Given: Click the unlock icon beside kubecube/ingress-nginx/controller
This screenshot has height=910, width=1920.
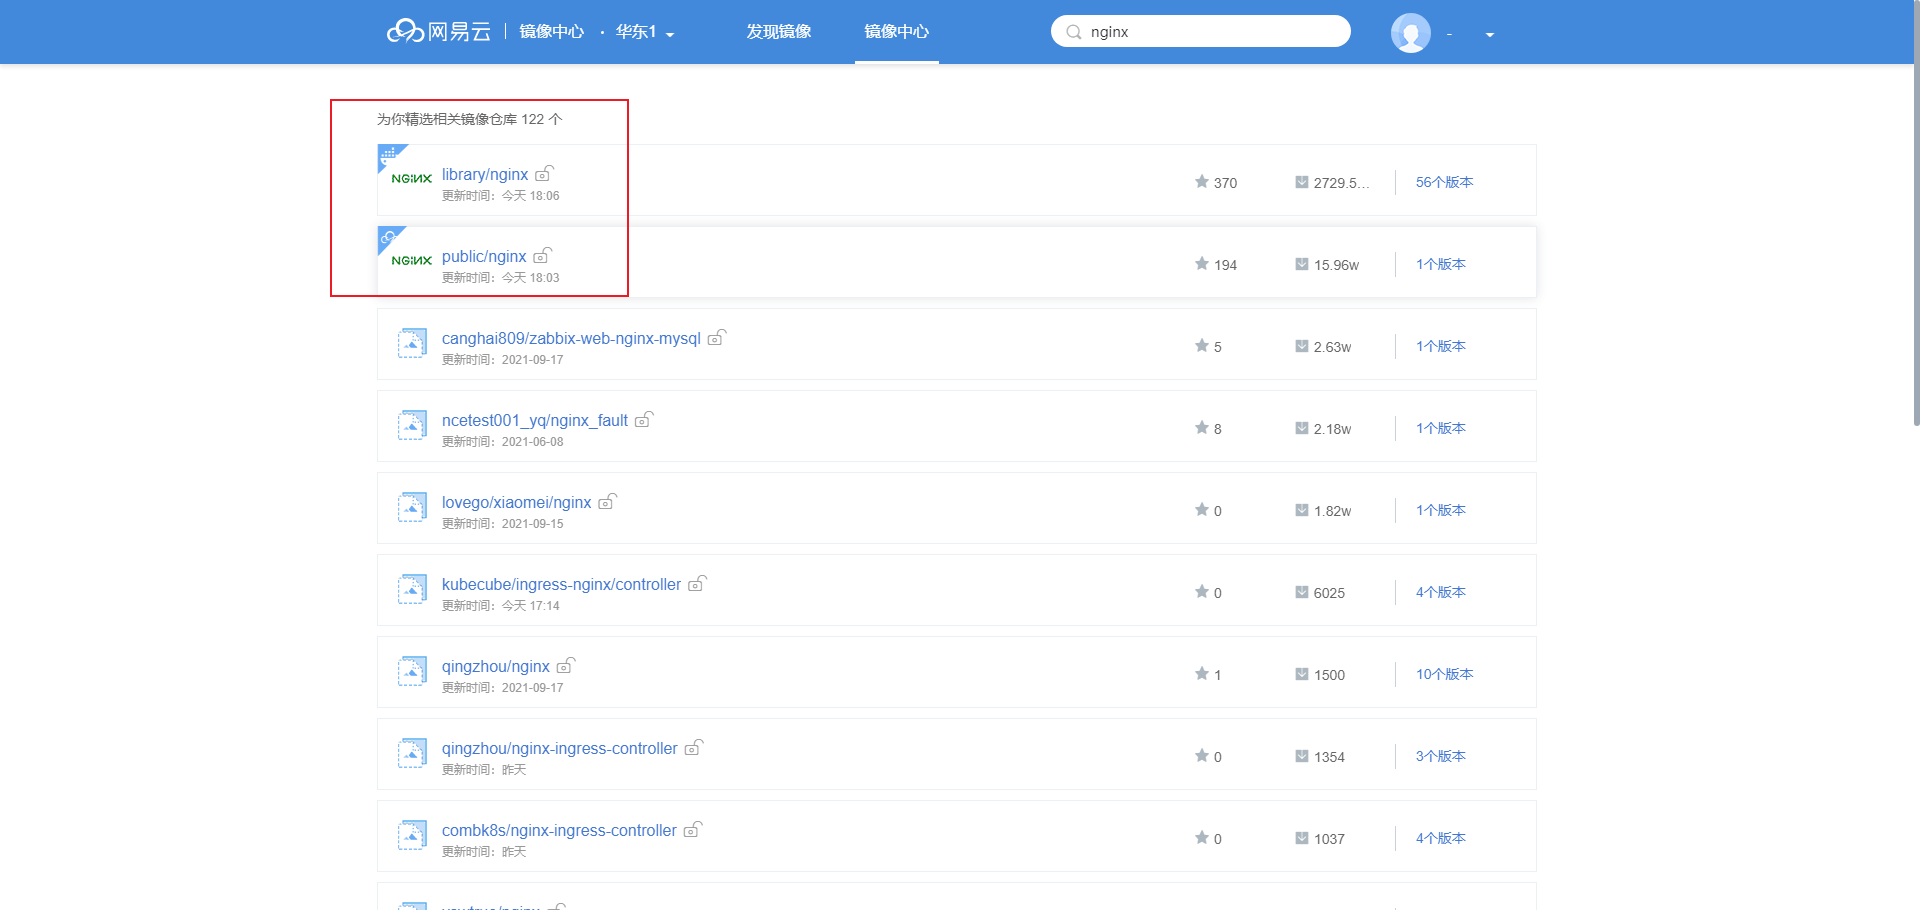Looking at the screenshot, I should pyautogui.click(x=697, y=583).
